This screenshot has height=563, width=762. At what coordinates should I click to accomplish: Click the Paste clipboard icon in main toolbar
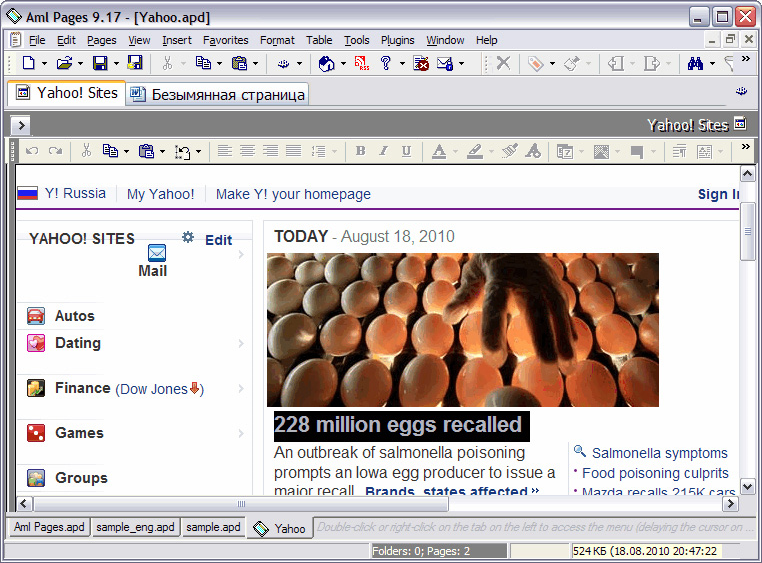coord(239,63)
